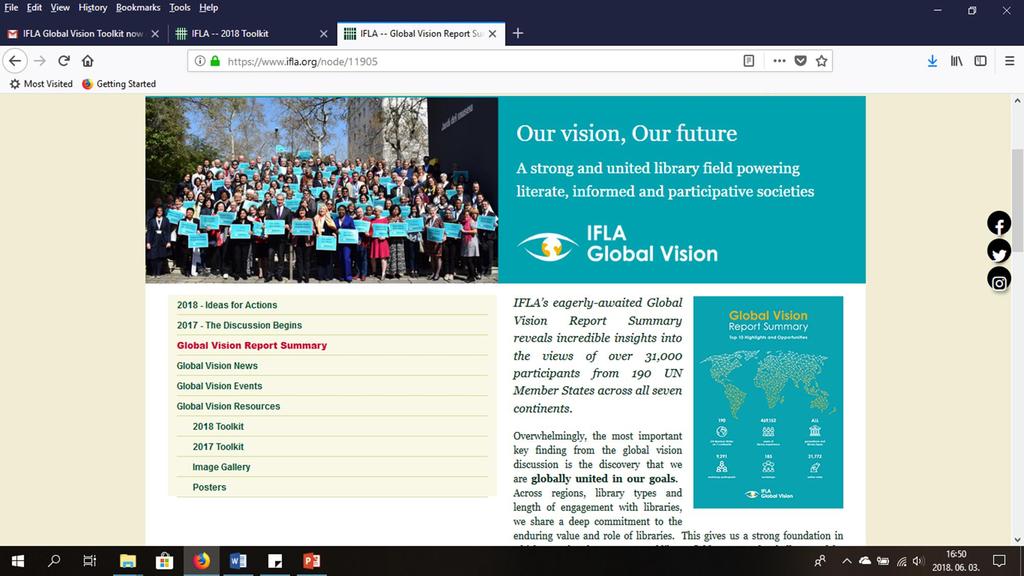
Task: Open the Global Vision Events link
Action: point(219,386)
